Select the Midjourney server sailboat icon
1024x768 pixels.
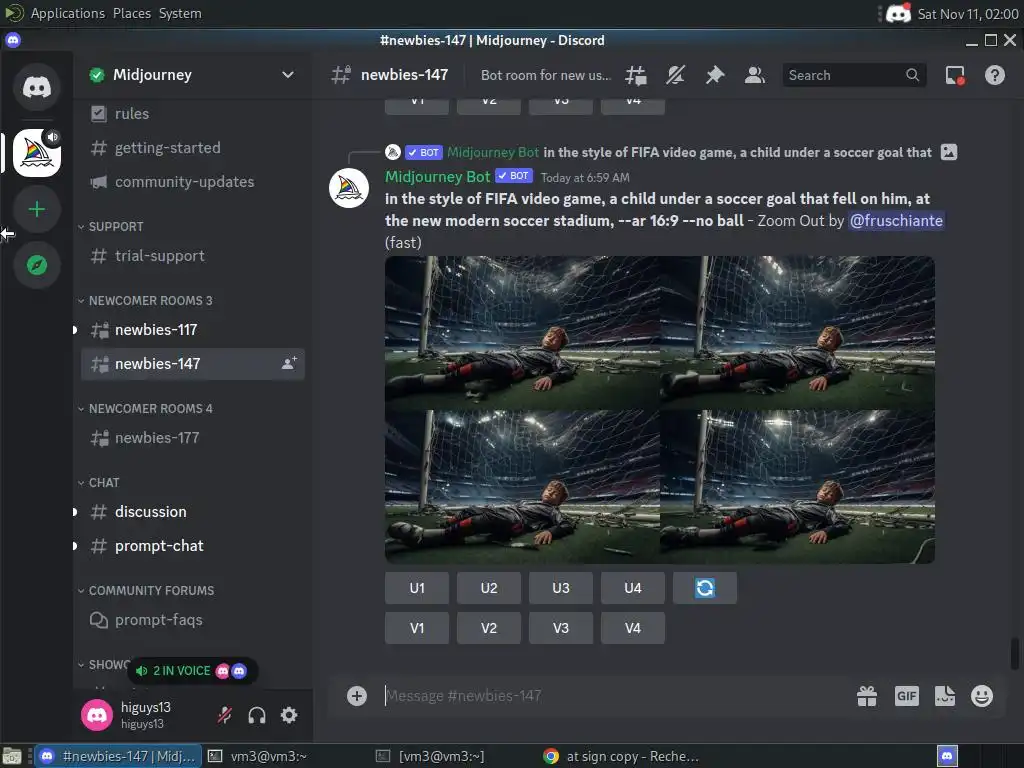pyautogui.click(x=37, y=153)
